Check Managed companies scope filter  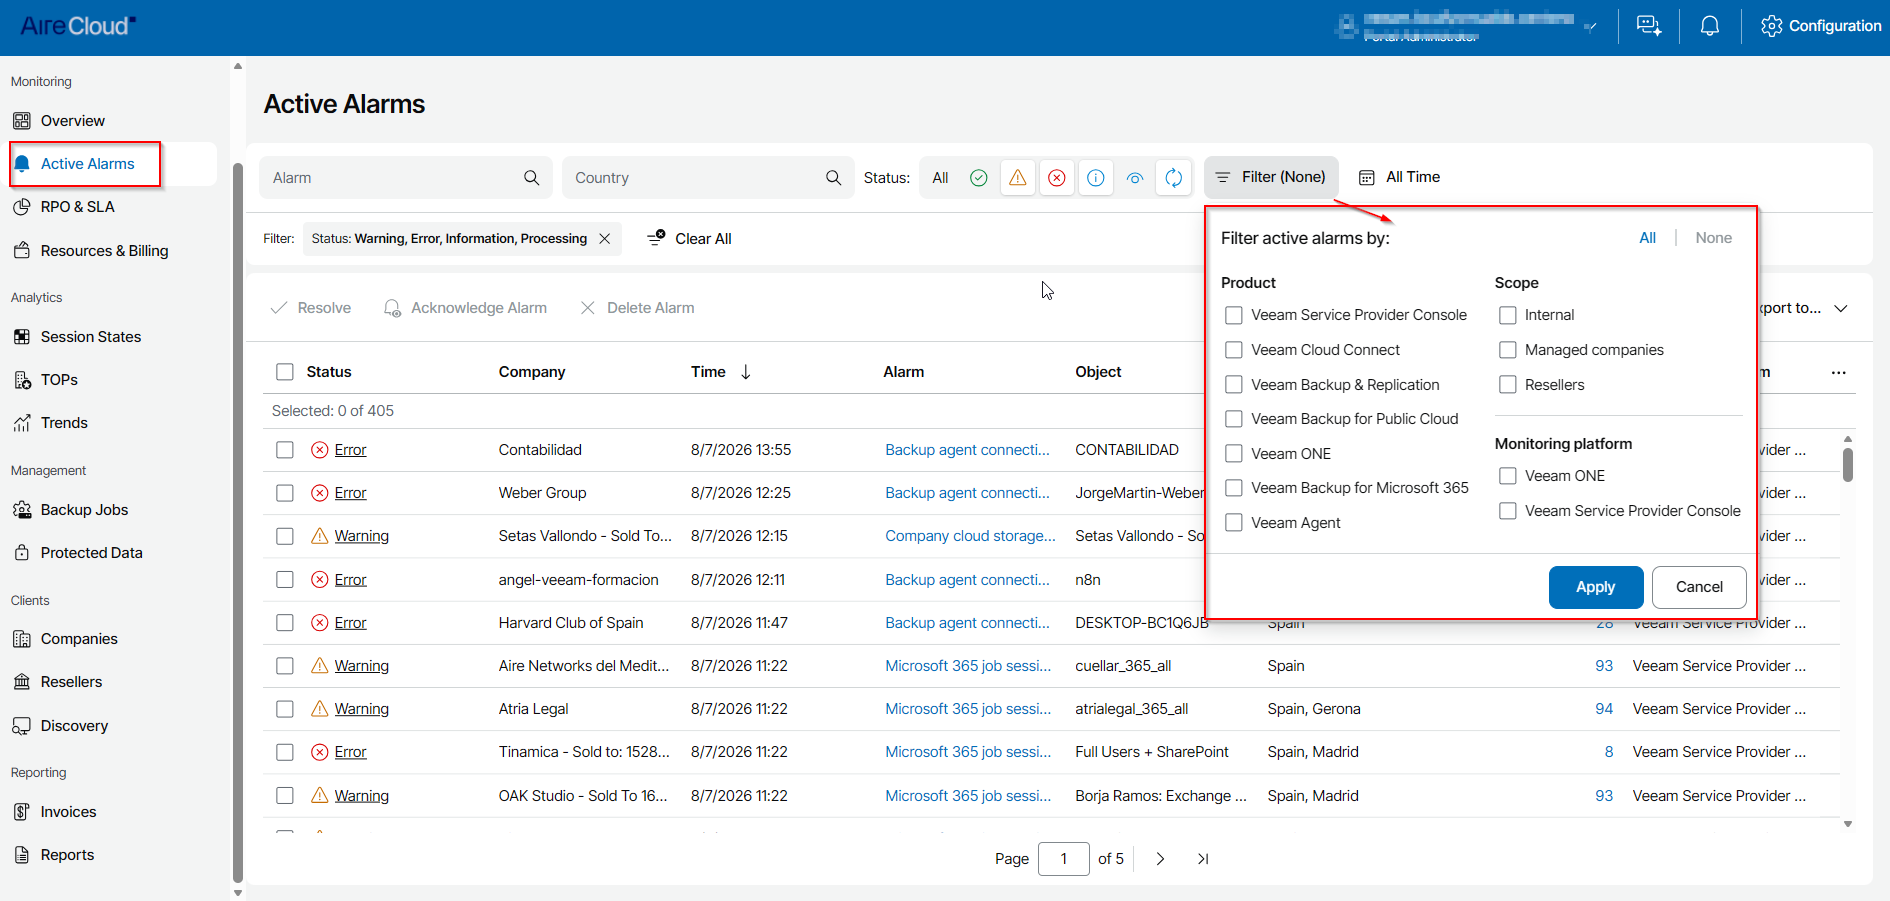[x=1508, y=350]
